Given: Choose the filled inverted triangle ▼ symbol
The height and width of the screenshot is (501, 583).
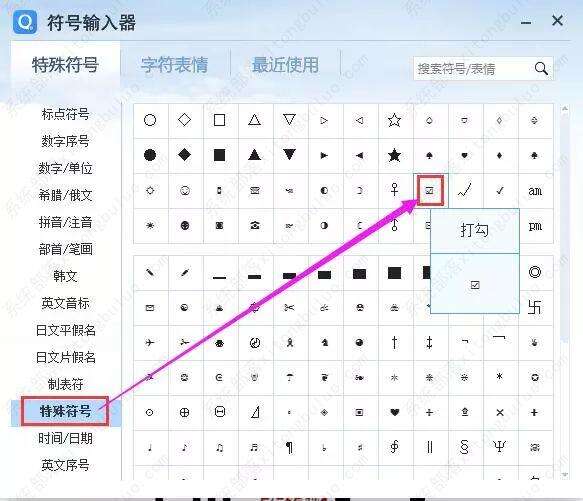Looking at the screenshot, I should [x=289, y=154].
